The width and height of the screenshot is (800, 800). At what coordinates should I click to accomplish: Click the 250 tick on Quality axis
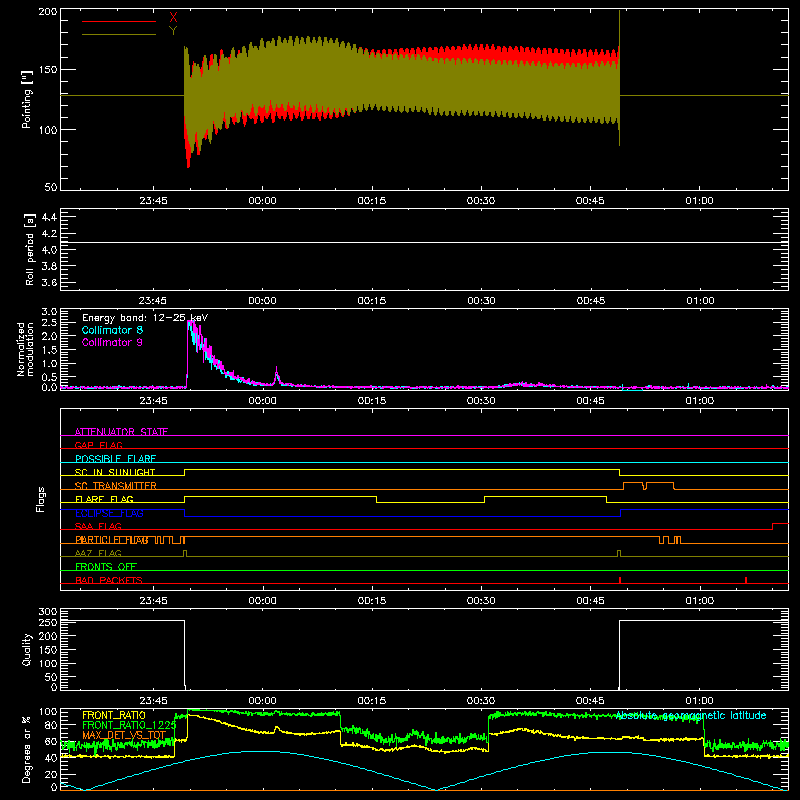pos(47,623)
